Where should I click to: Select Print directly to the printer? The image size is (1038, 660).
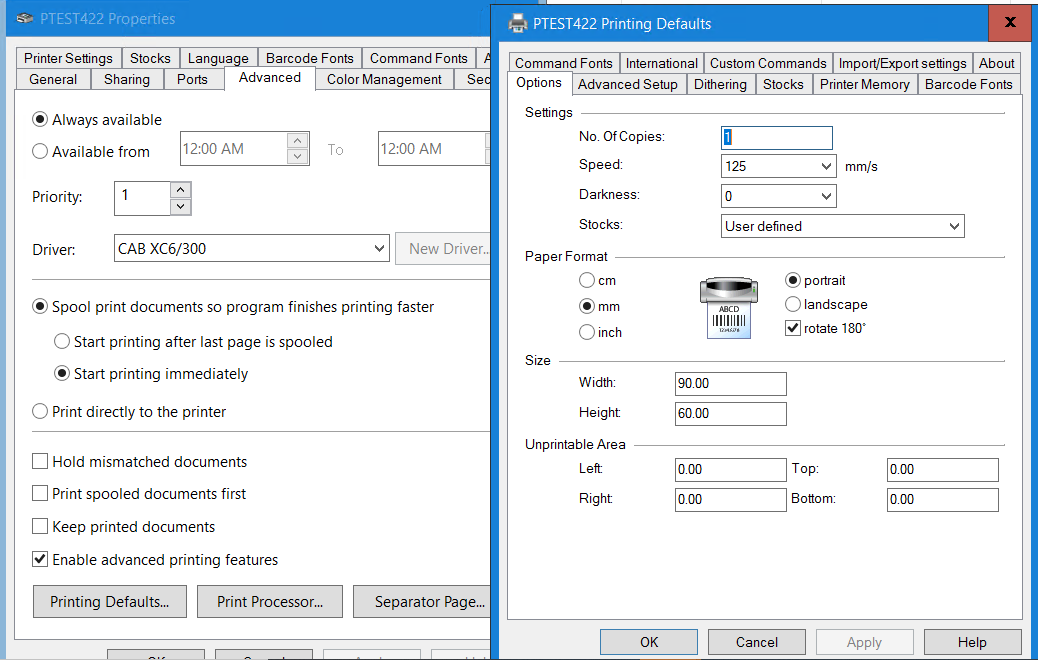[38, 411]
